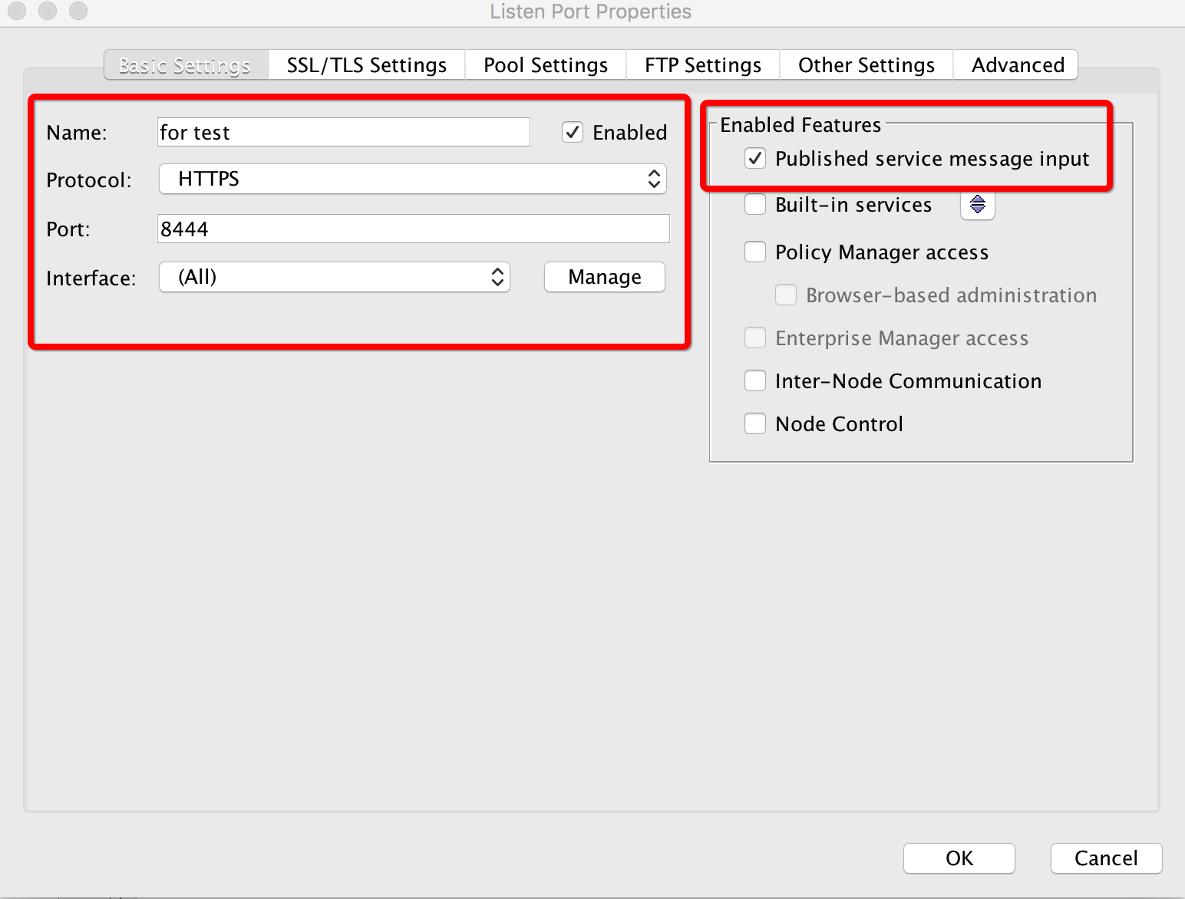The height and width of the screenshot is (899, 1185).
Task: Switch to the FTP Settings tab
Action: tap(702, 64)
